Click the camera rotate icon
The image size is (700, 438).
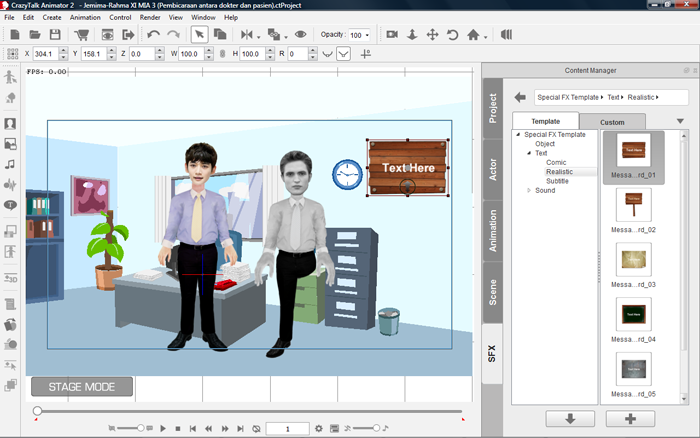[452, 35]
